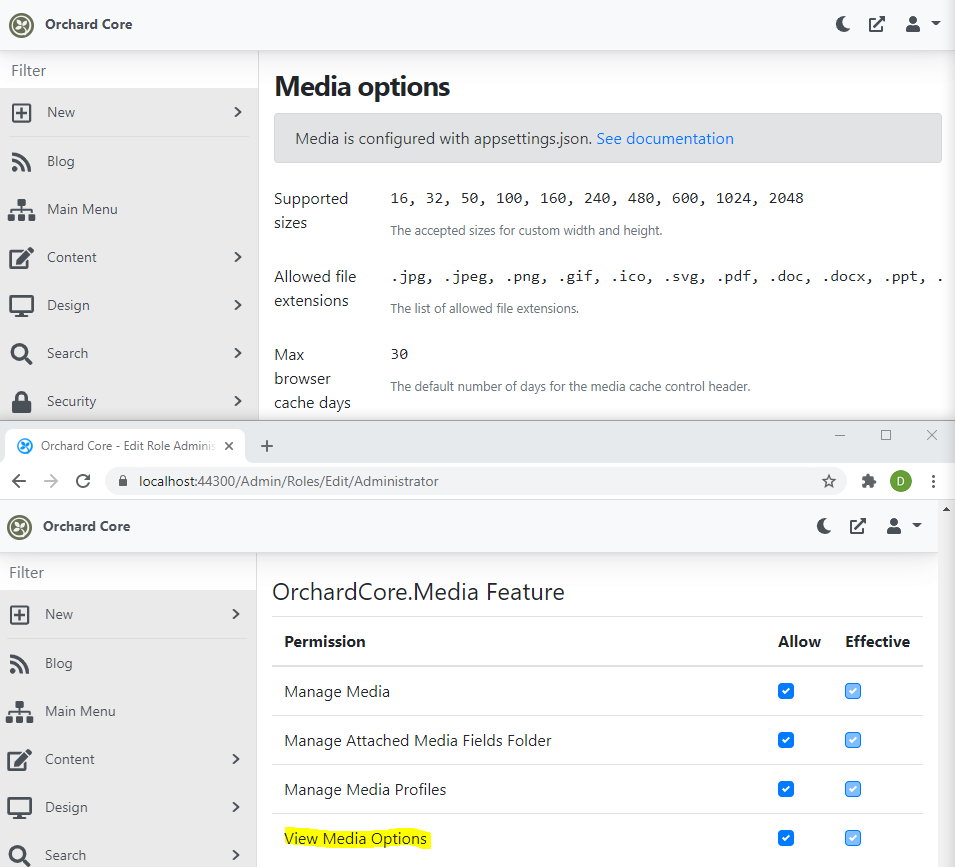Select Blog menu item in Edit Role window
The height and width of the screenshot is (867, 955).
point(58,663)
